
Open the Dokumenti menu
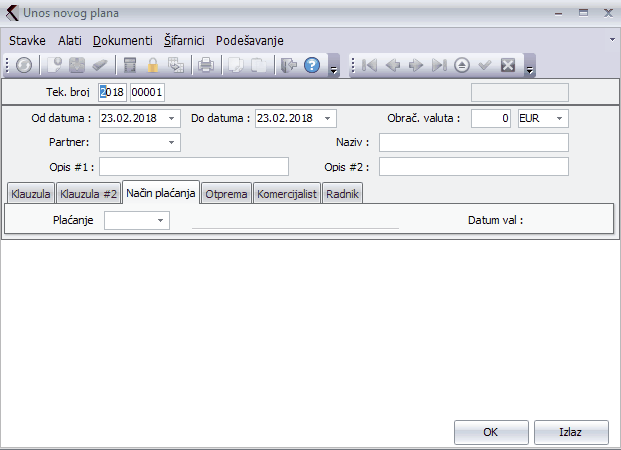(122, 40)
